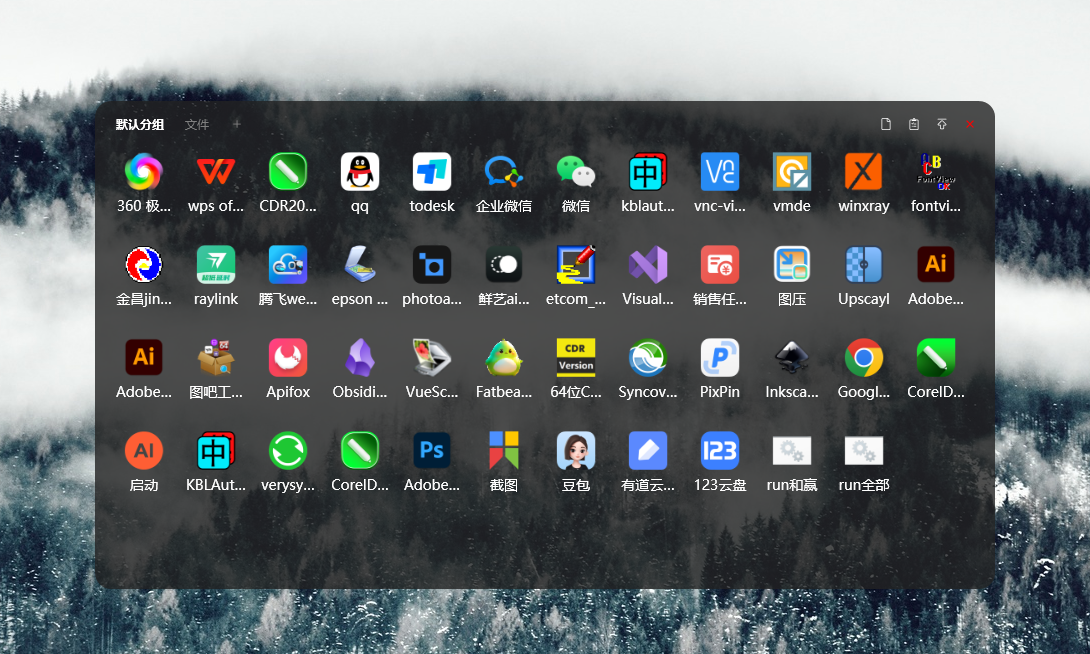This screenshot has height=654, width=1090.
Task: Click the clipboard icon in header
Action: point(914,124)
